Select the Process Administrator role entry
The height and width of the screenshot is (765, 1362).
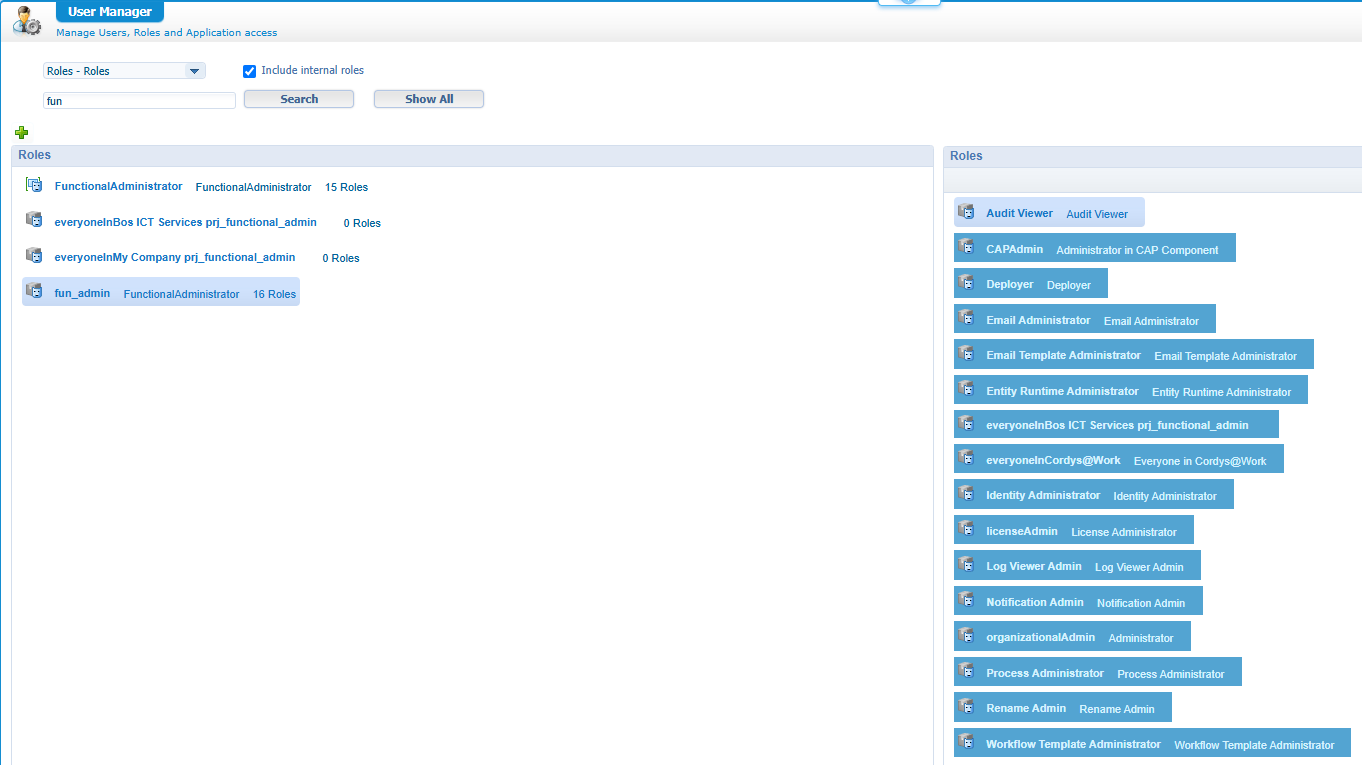click(1045, 673)
